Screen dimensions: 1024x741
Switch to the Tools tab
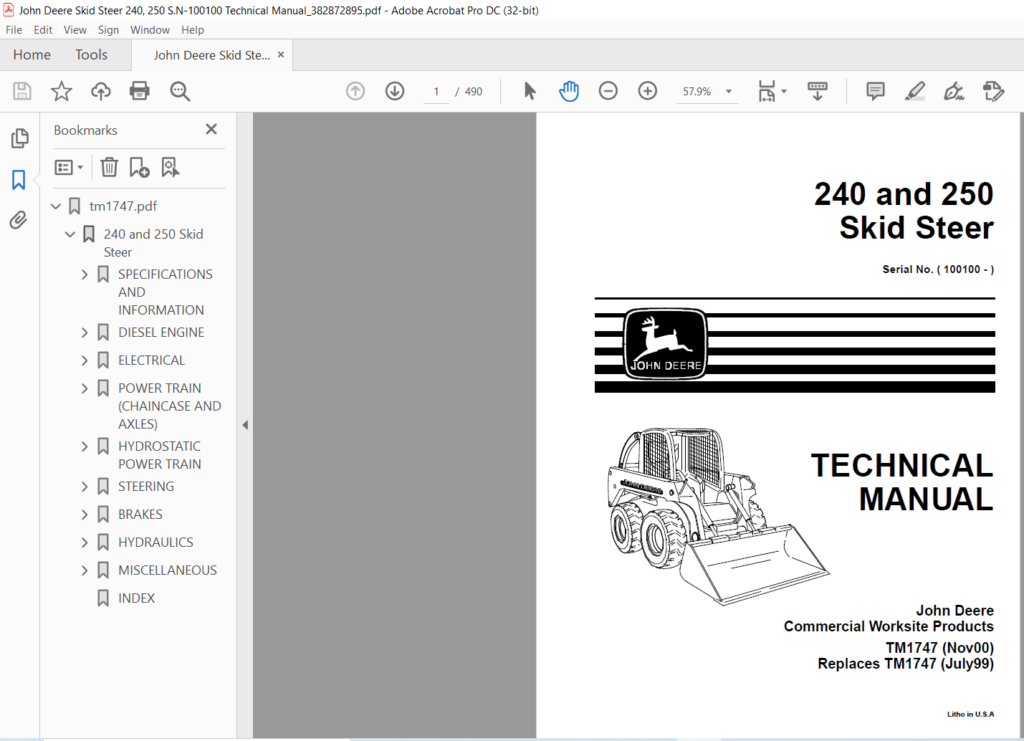91,55
